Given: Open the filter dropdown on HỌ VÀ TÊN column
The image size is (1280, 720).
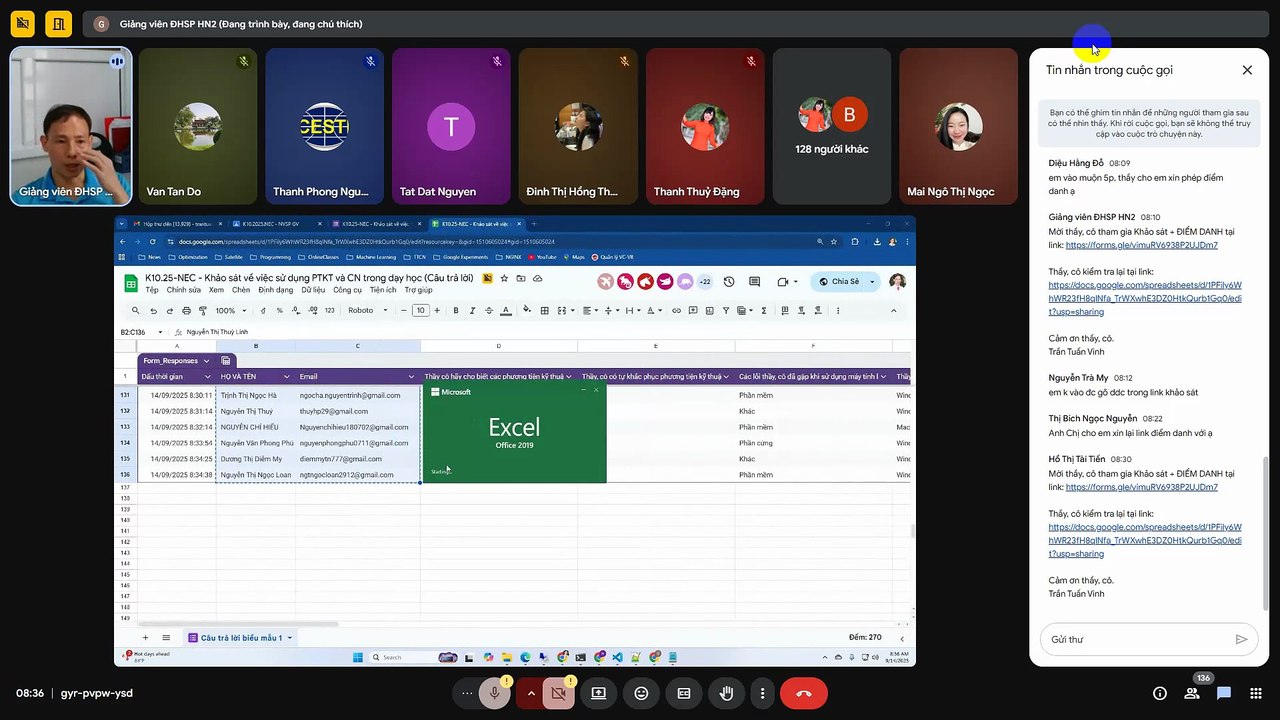Looking at the screenshot, I should (x=287, y=377).
